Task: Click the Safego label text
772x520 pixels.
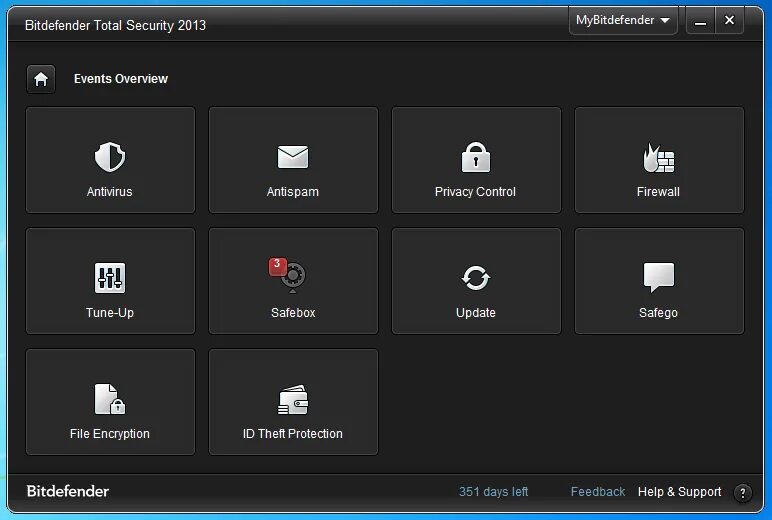Action: point(658,313)
